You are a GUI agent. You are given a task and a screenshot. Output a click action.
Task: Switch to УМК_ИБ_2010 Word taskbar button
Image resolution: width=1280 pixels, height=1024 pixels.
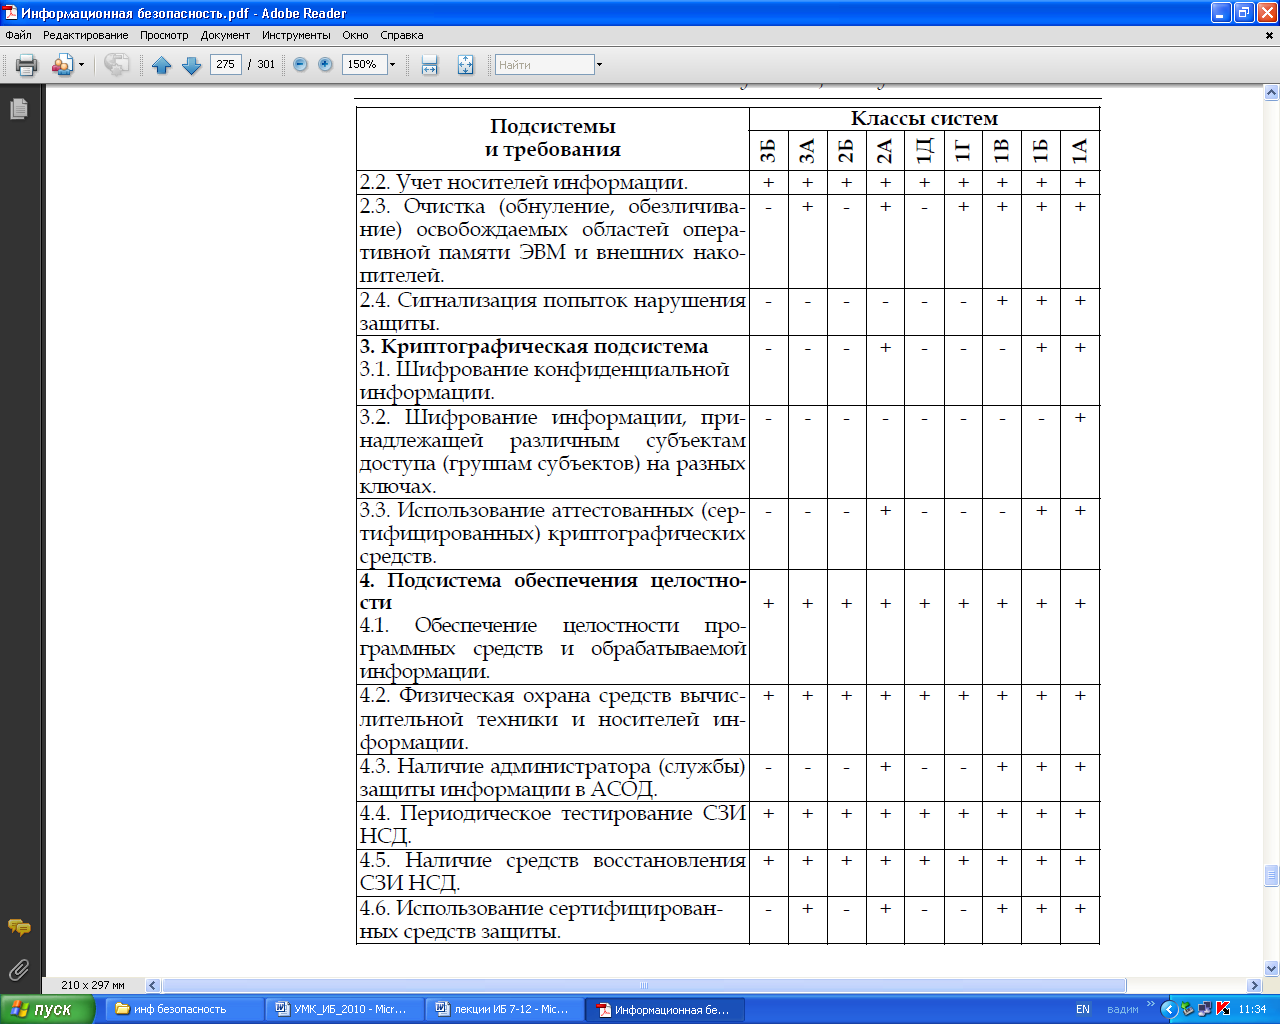tap(346, 1009)
